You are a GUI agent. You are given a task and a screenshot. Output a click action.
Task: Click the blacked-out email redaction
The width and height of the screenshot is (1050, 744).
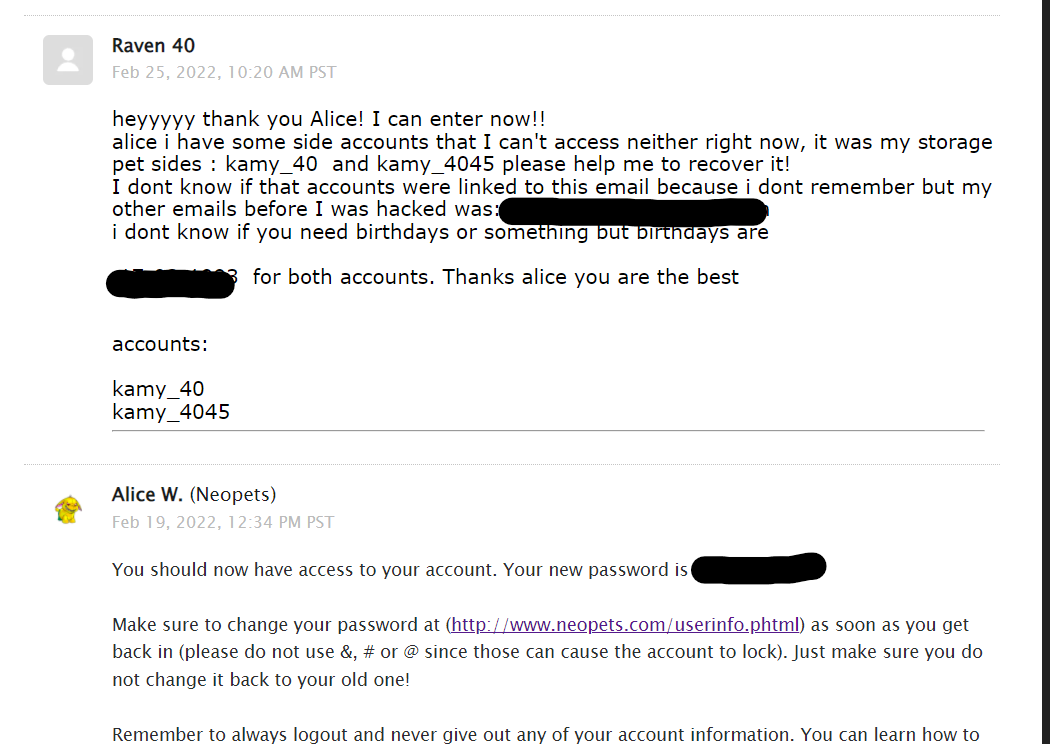tap(633, 212)
